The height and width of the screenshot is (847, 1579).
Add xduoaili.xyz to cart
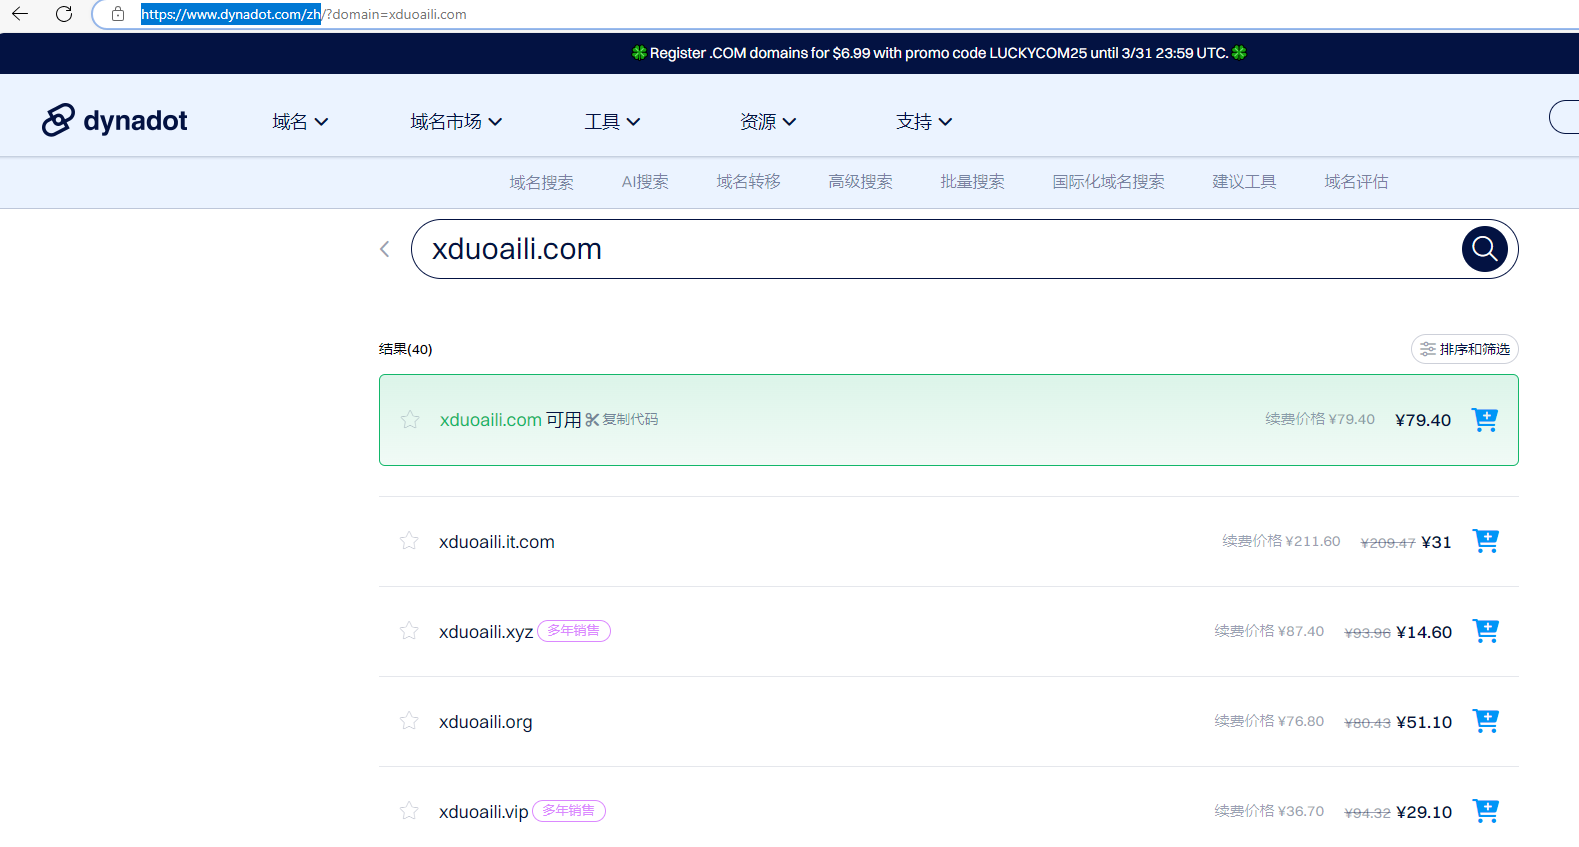[x=1485, y=631]
